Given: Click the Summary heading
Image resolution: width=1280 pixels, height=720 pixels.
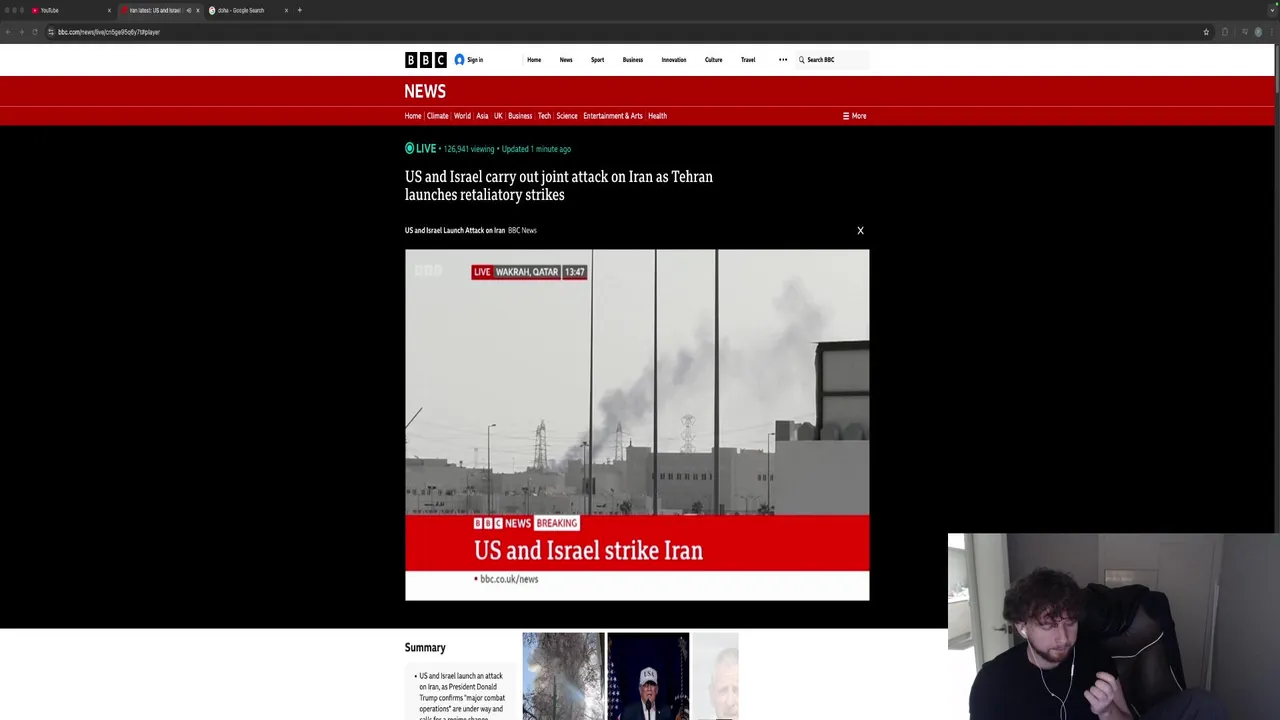Looking at the screenshot, I should pos(425,648).
